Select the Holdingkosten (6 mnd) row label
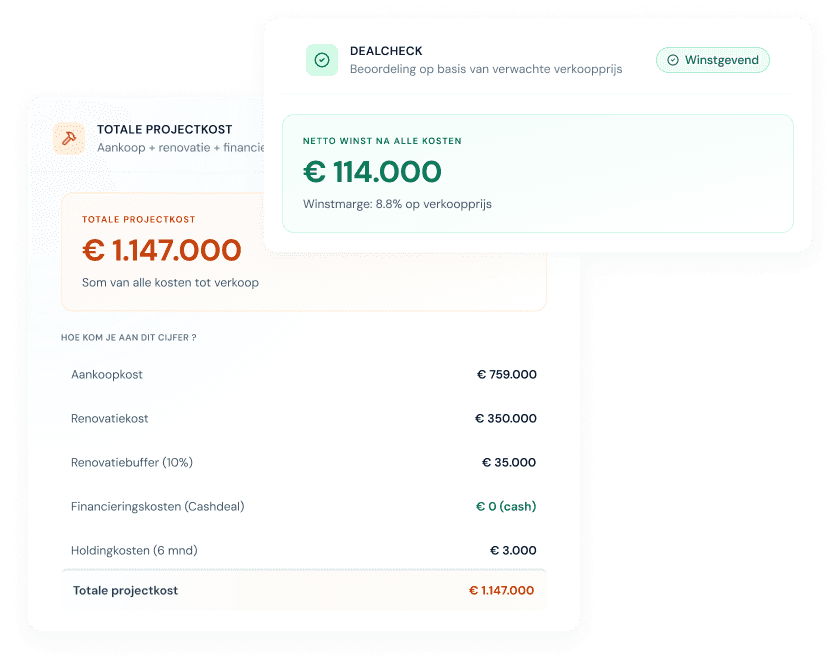Image resolution: width=840 pixels, height=670 pixels. pos(134,550)
